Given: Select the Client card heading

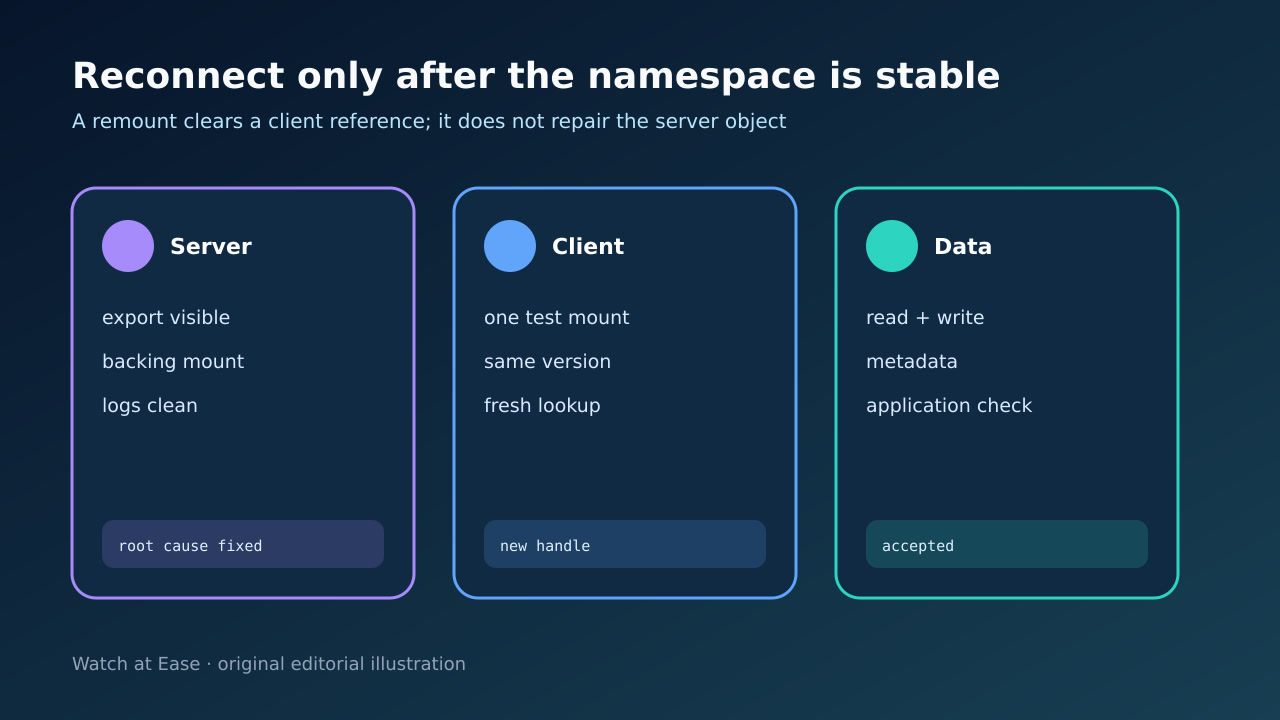Looking at the screenshot, I should pyautogui.click(x=588, y=247).
